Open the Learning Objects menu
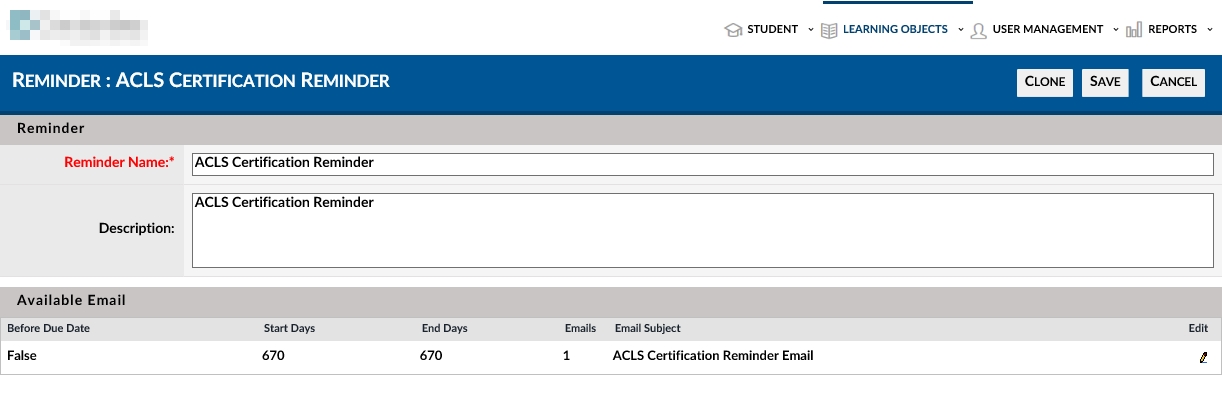Screen dimensions: 1222x400 pos(895,30)
